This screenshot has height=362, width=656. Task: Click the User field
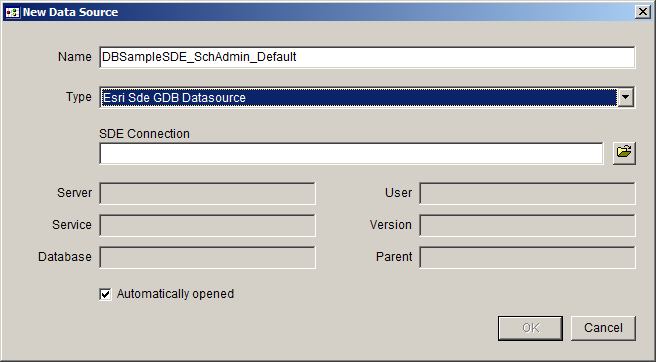click(528, 193)
